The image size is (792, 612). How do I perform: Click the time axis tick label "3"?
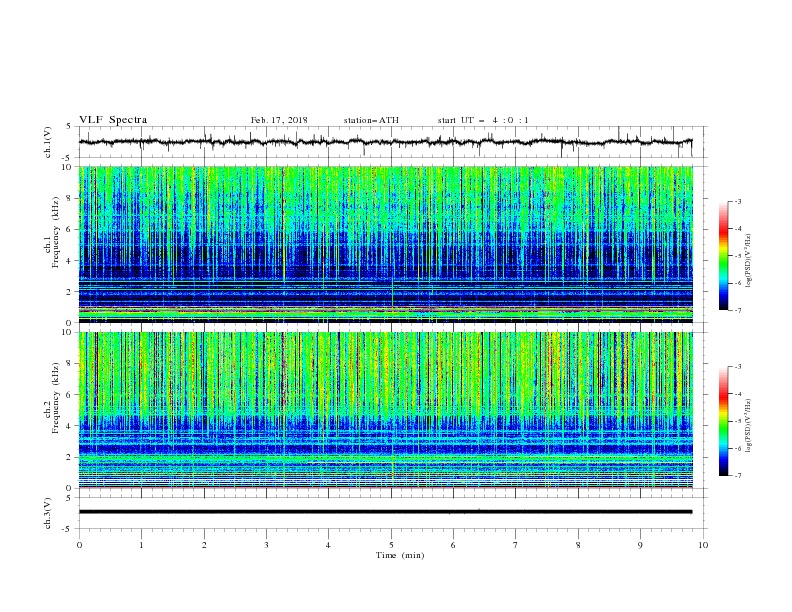266,545
